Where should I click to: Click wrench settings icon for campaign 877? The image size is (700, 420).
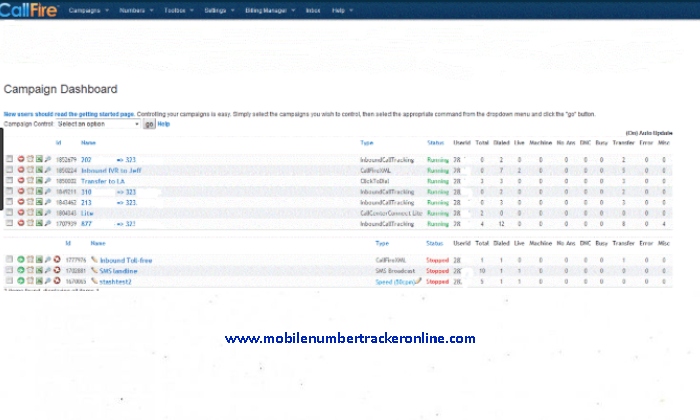(x=47, y=224)
